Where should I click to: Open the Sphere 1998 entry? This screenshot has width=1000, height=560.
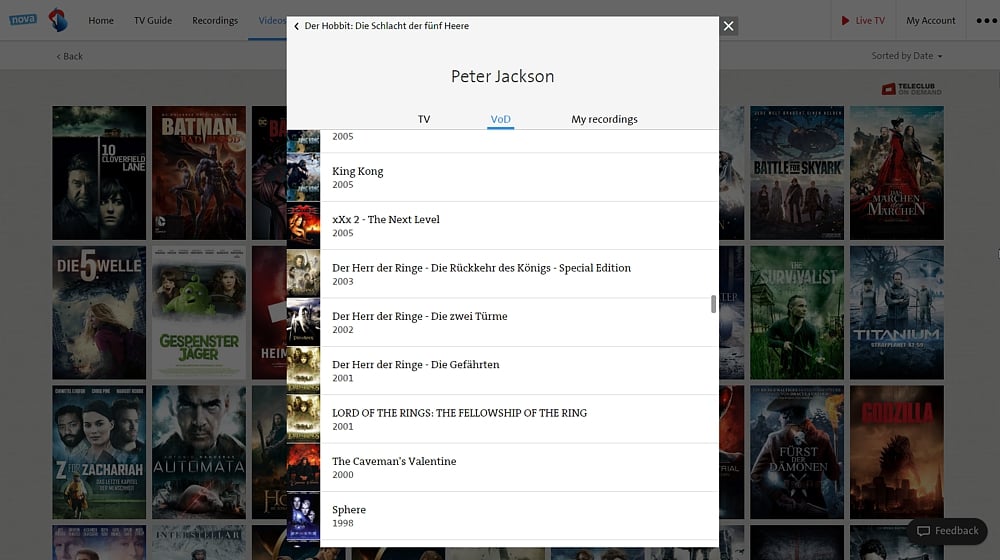pos(503,516)
